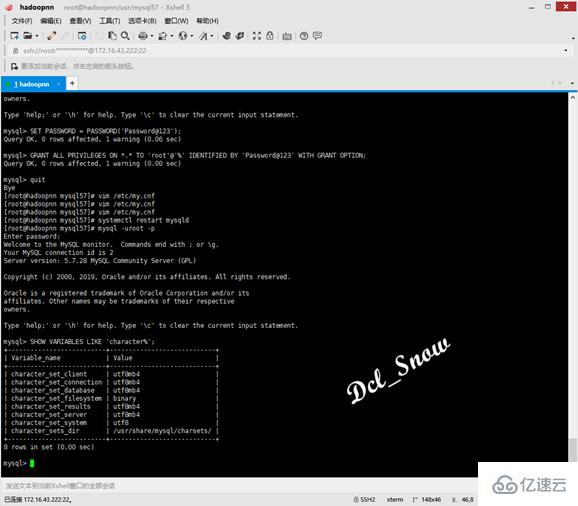Click '8 rows in set' result line
This screenshot has width=578, height=506.
click(x=49, y=447)
